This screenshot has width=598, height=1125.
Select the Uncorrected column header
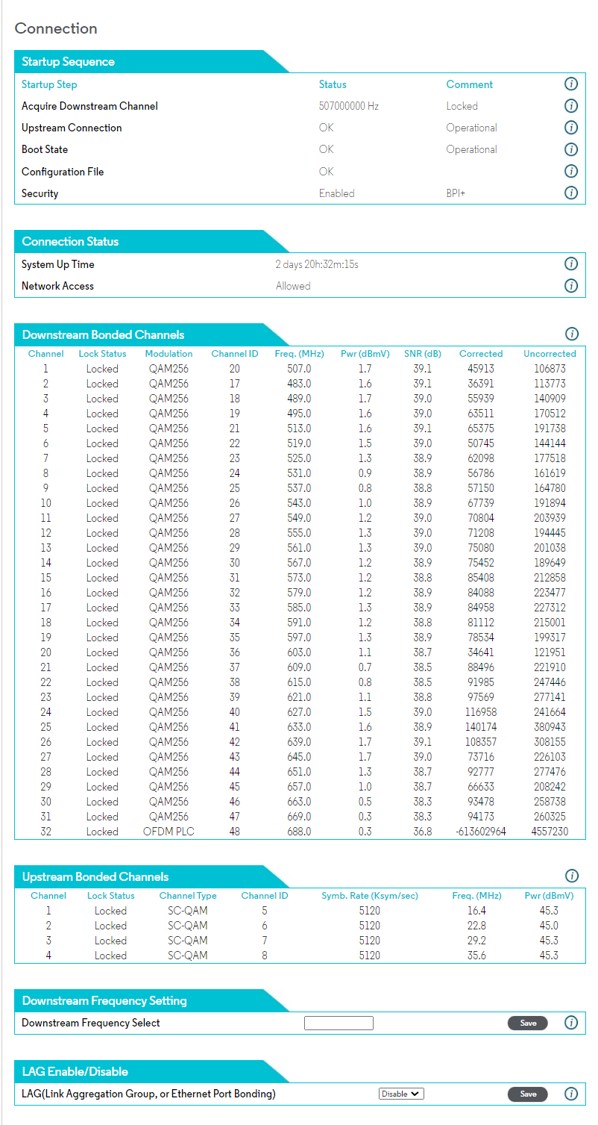550,354
